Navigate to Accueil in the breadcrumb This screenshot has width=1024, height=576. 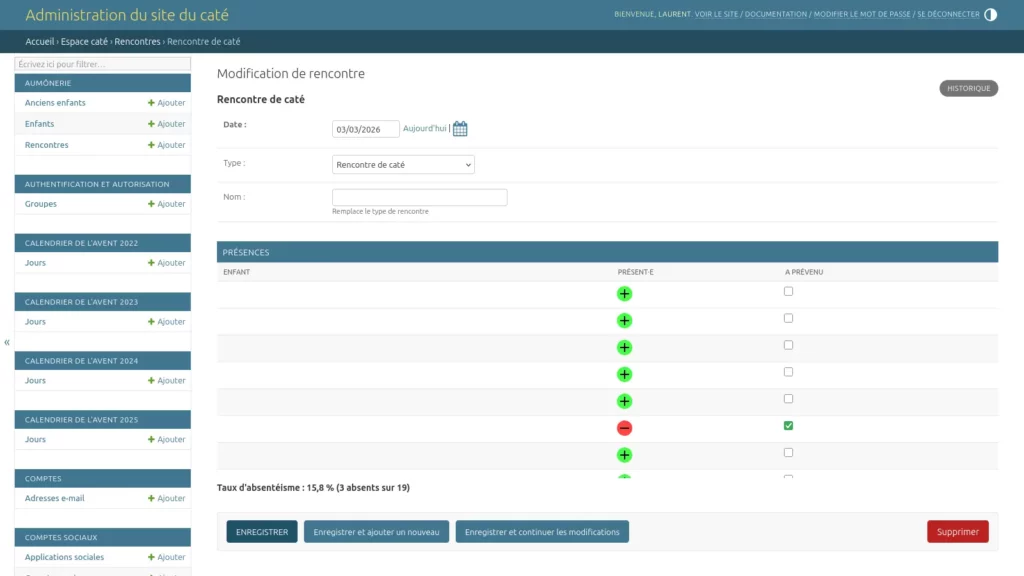tap(39, 42)
